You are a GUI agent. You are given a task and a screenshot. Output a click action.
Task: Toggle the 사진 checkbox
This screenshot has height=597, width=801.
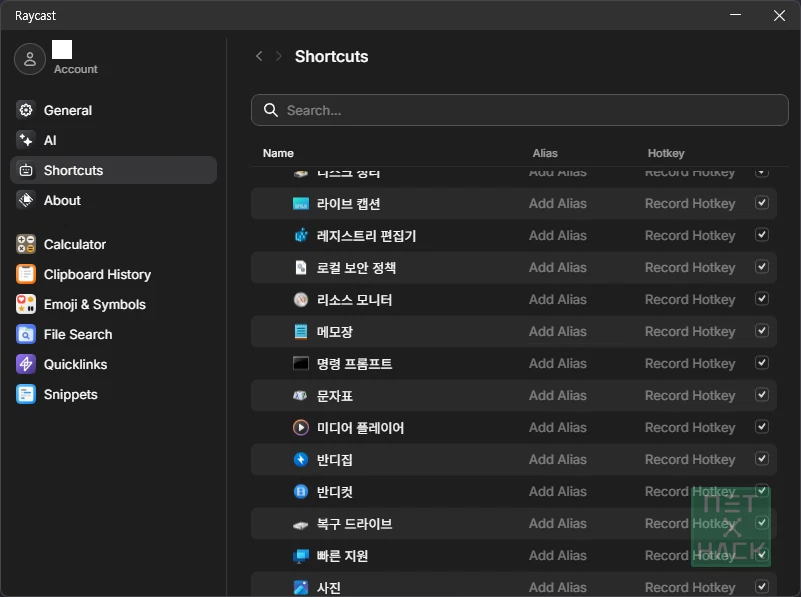(762, 587)
